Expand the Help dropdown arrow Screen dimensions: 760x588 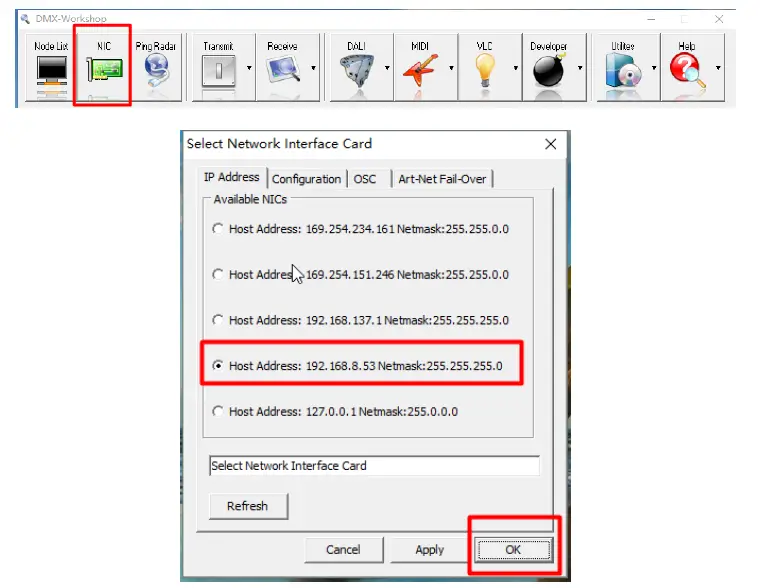[x=718, y=68]
